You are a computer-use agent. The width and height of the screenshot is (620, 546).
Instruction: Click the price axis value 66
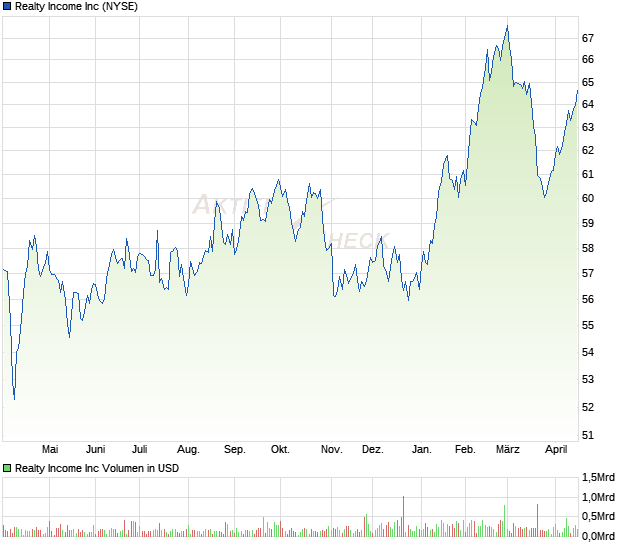(x=588, y=59)
